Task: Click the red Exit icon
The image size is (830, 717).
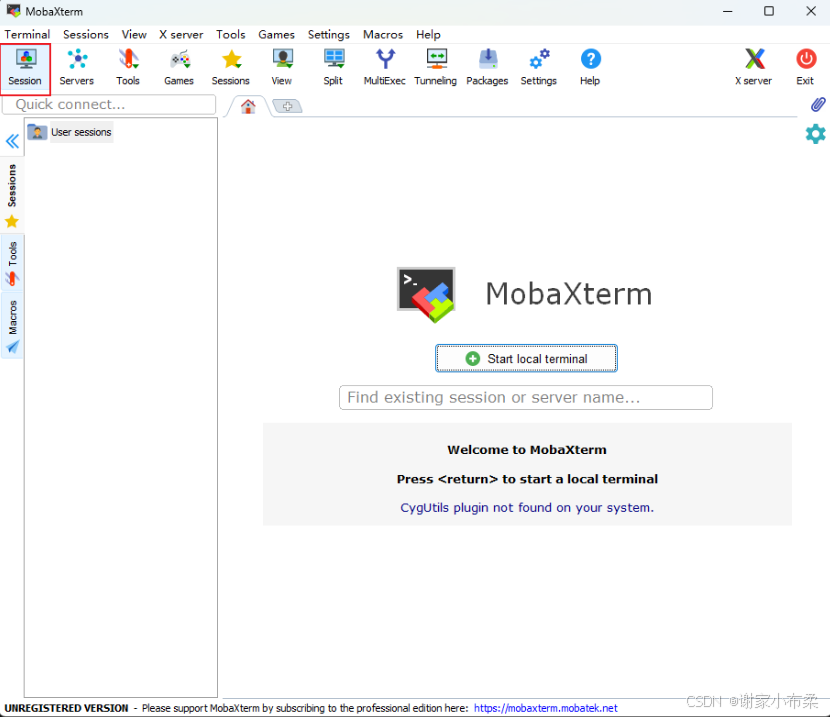Action: (806, 68)
